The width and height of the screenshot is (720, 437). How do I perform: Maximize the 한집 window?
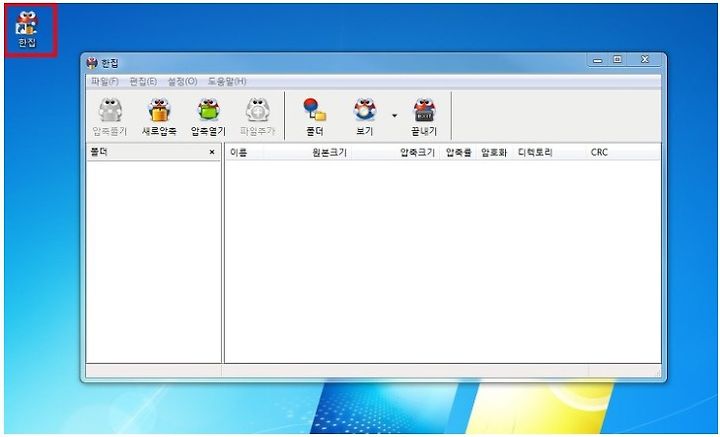click(618, 60)
